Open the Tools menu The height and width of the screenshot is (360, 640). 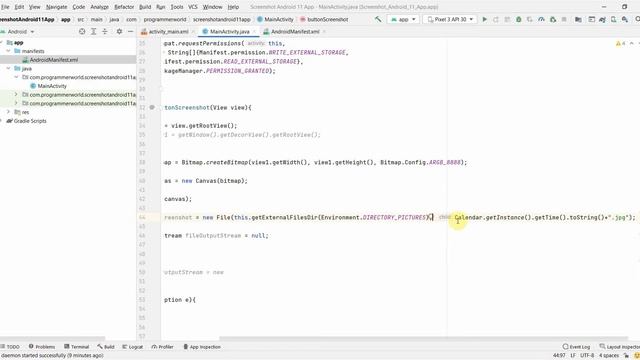[x=177, y=7]
